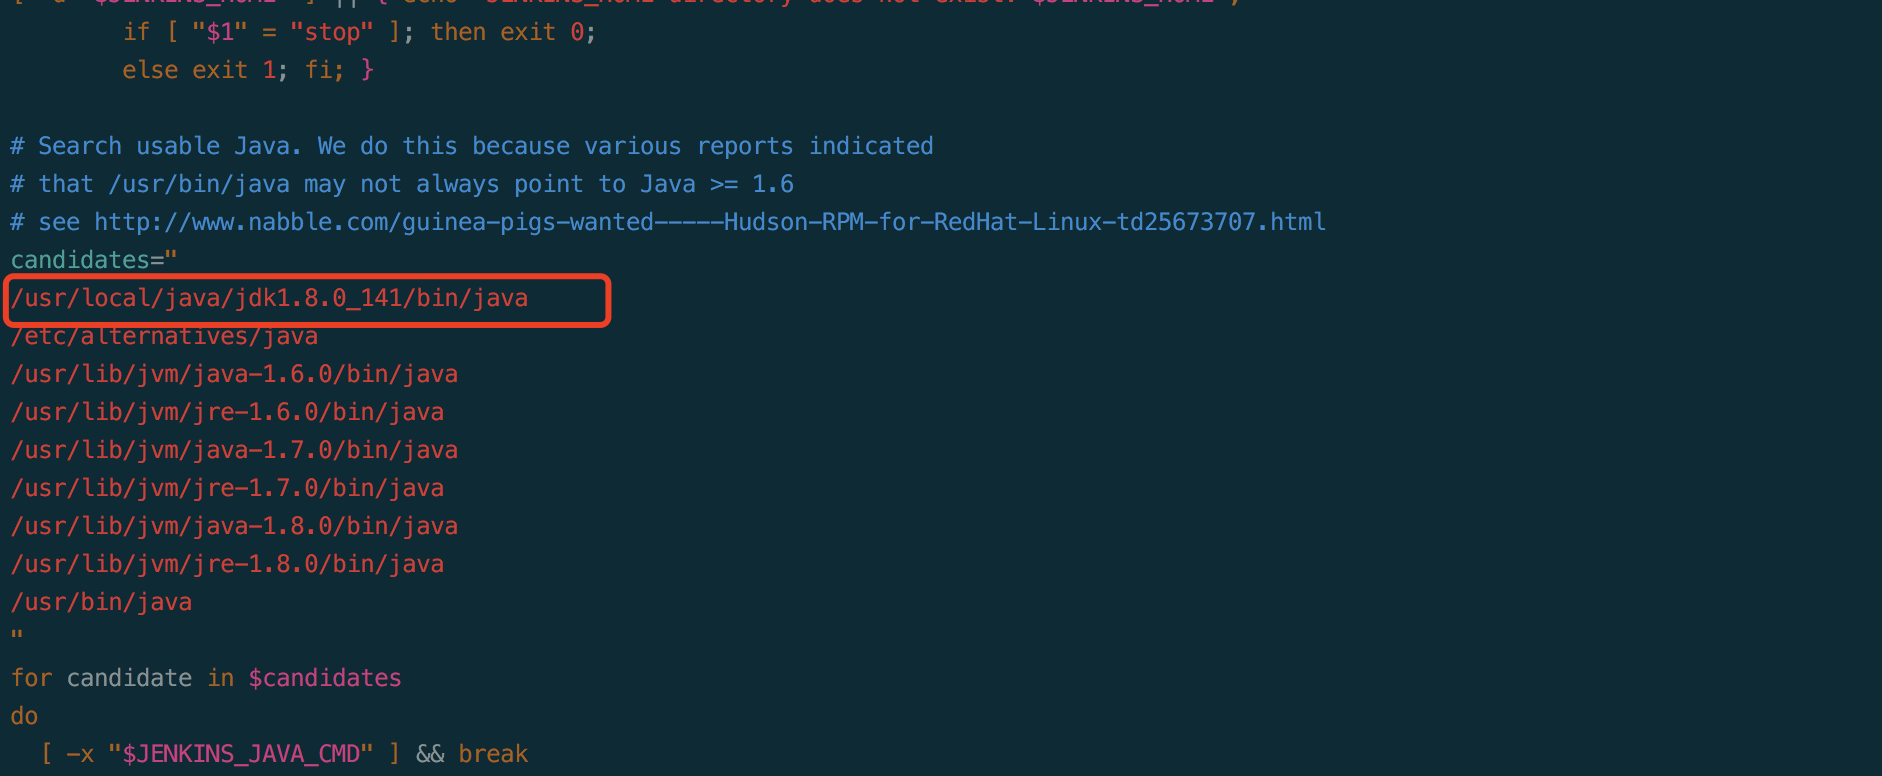Image resolution: width=1882 pixels, height=776 pixels.
Task: Click the "else exit 1" statement
Action: (x=198, y=70)
